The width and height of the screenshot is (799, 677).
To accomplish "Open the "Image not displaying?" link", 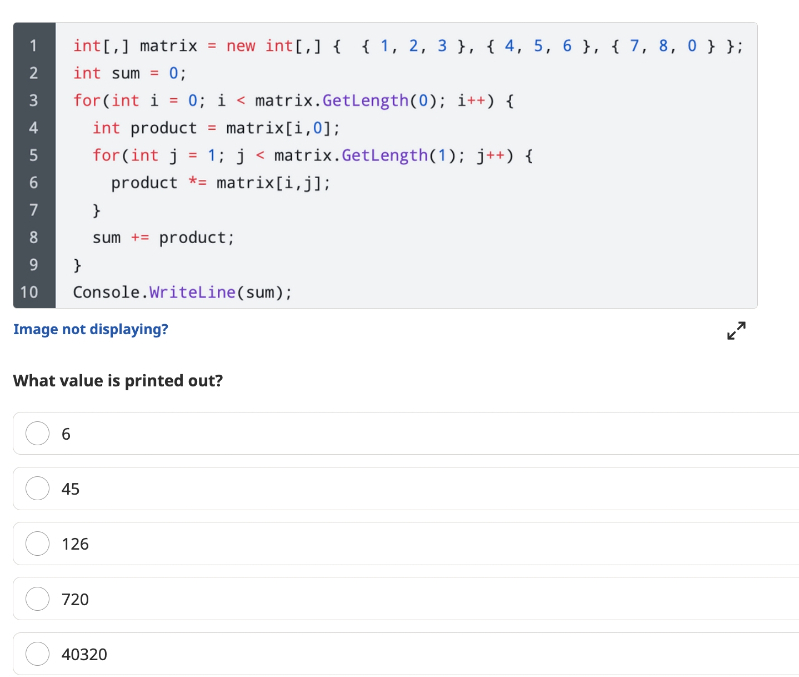I will [x=91, y=329].
